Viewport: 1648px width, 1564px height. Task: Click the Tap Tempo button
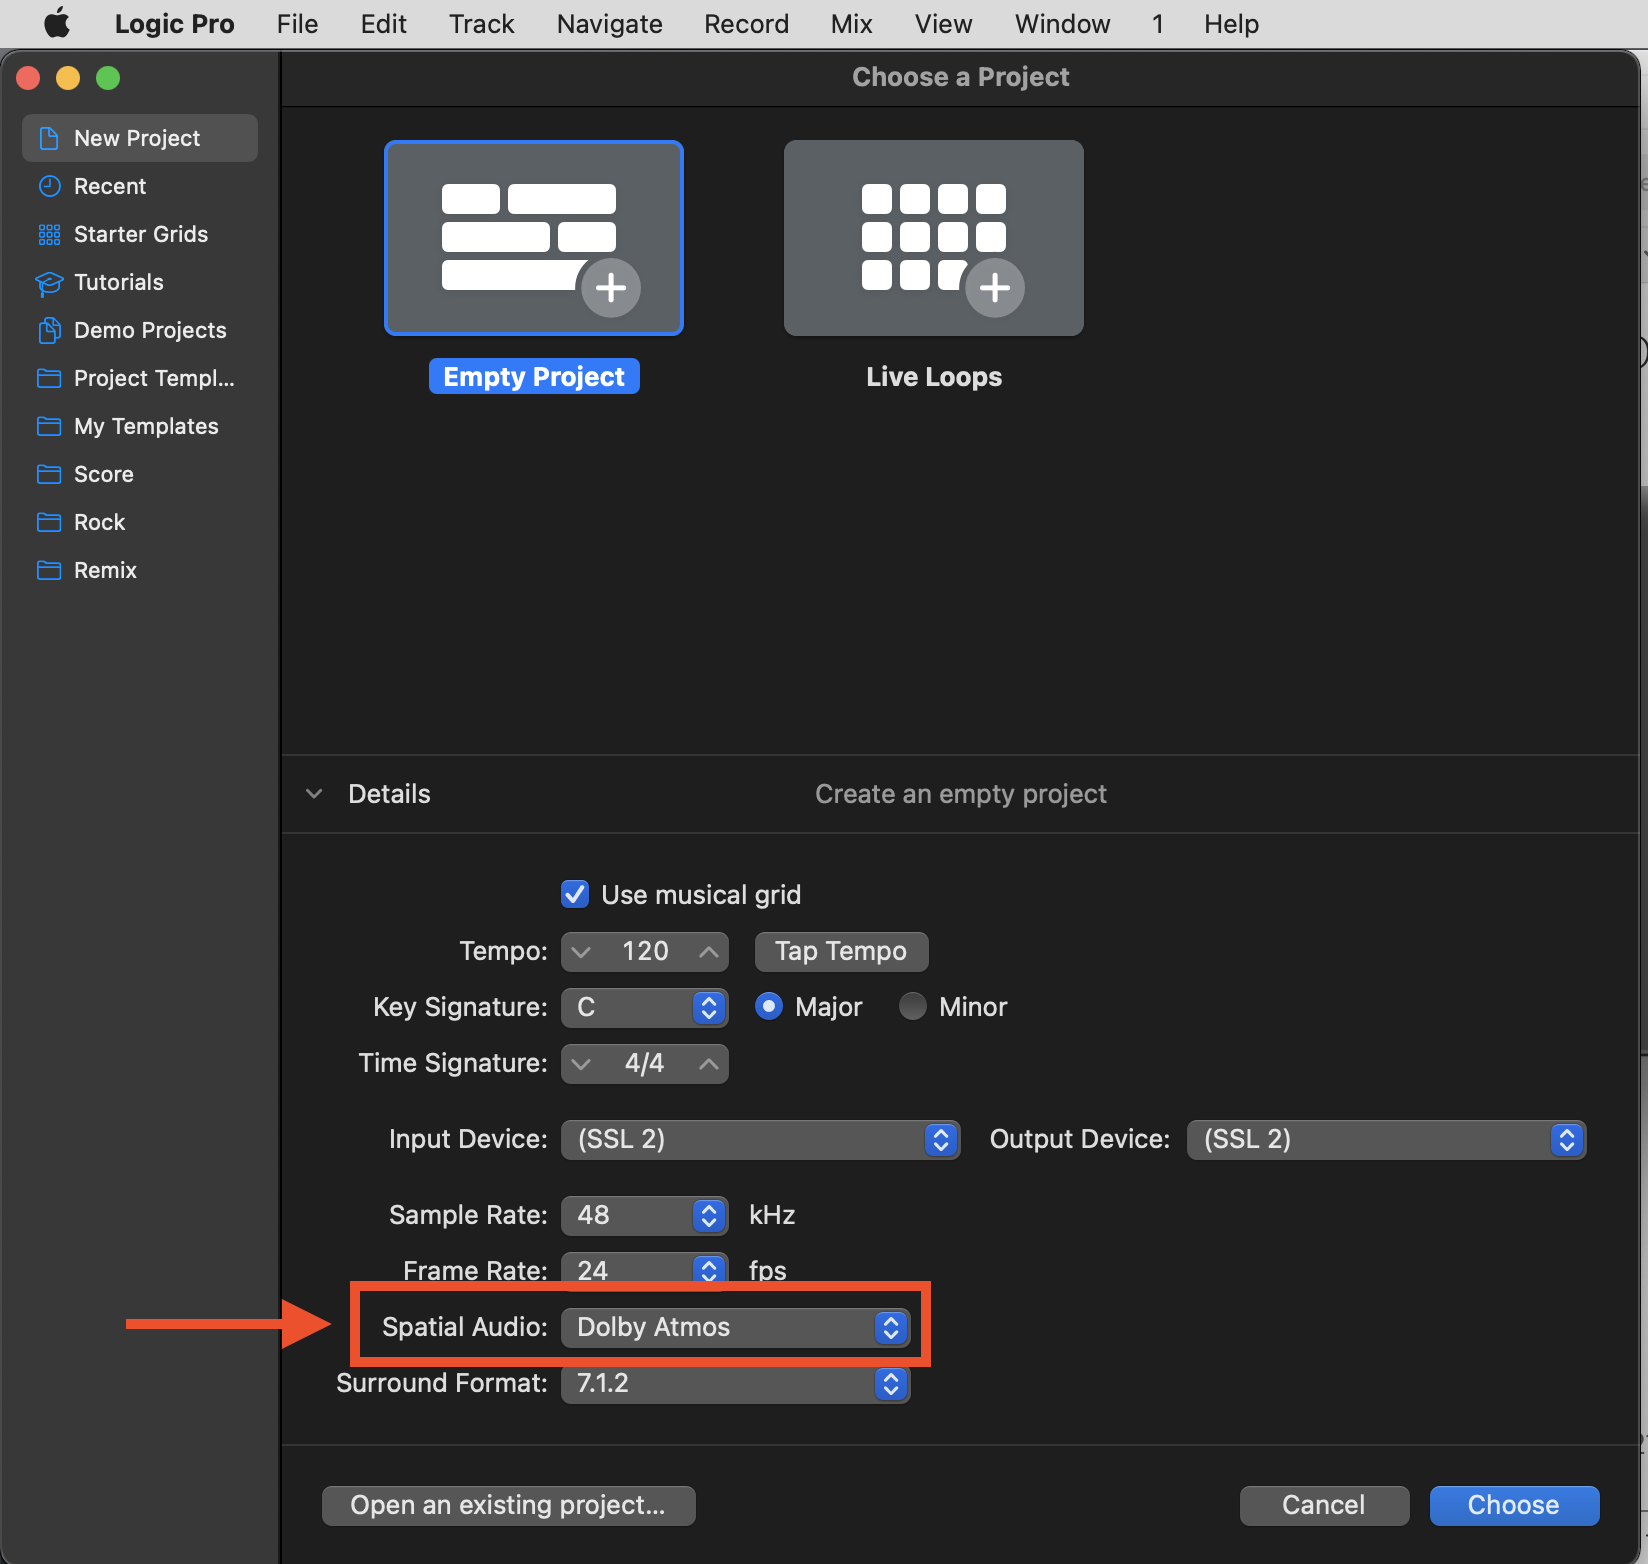(841, 951)
